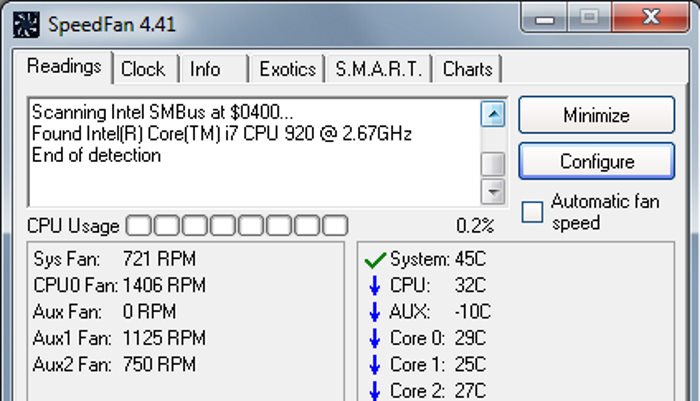Click the 'End of detection' log line
700x401 pixels.
[x=96, y=155]
